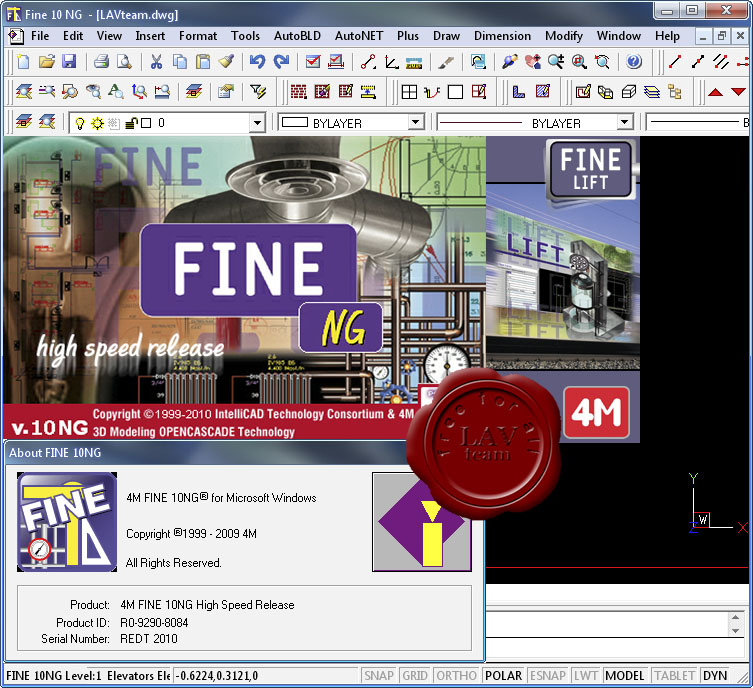Screen dimensions: 753x688
Task: Open the lineweight selector box
Action: (x=698, y=122)
